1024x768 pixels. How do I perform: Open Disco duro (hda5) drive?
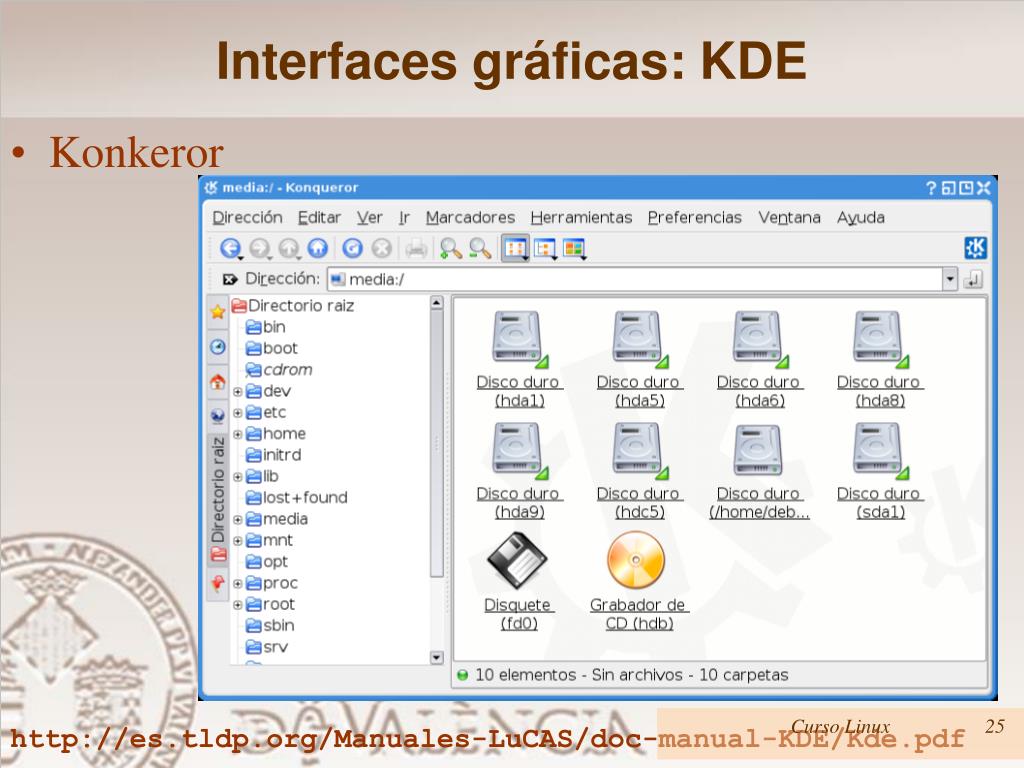[639, 359]
